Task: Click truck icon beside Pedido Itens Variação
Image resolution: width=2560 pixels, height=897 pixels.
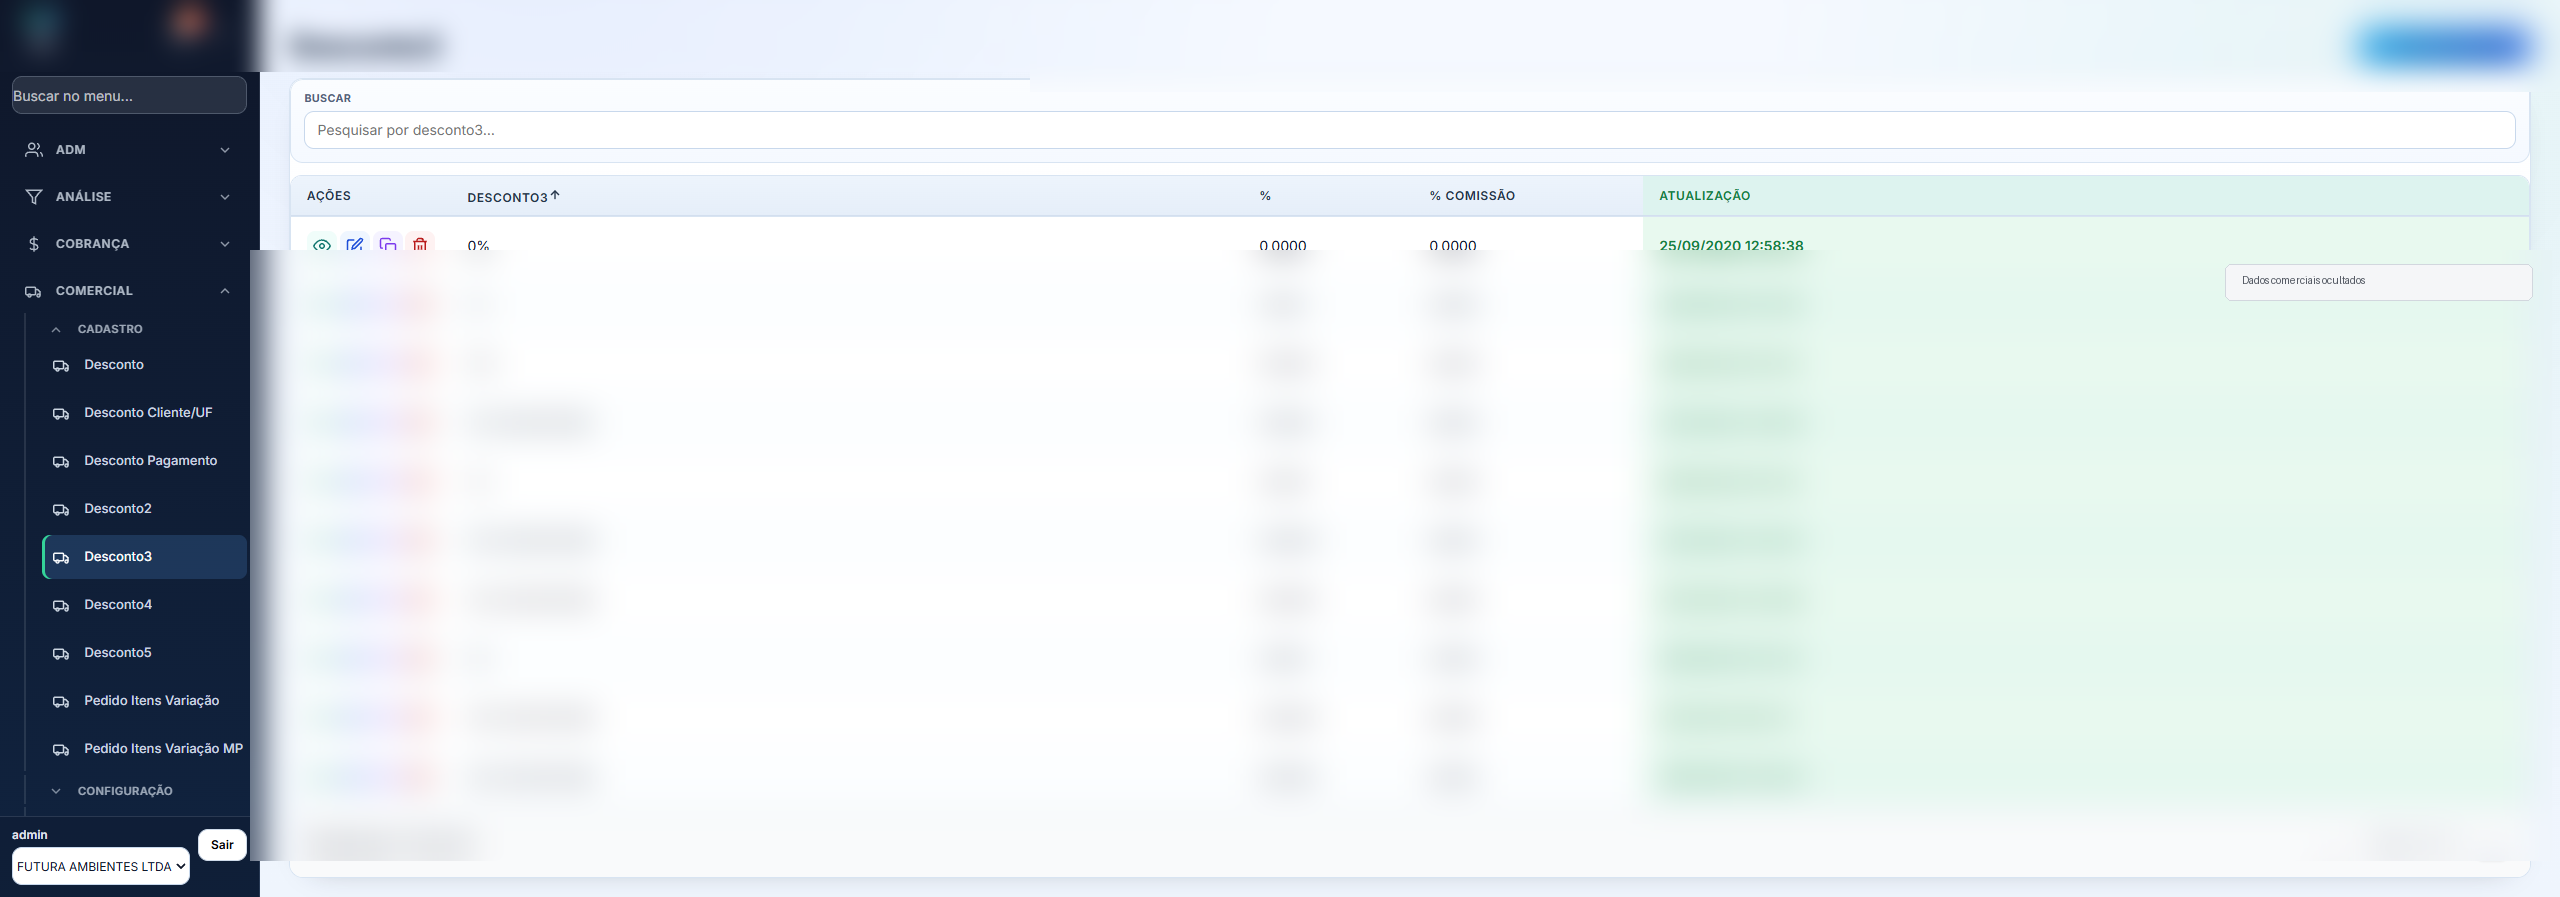Action: click(x=61, y=701)
